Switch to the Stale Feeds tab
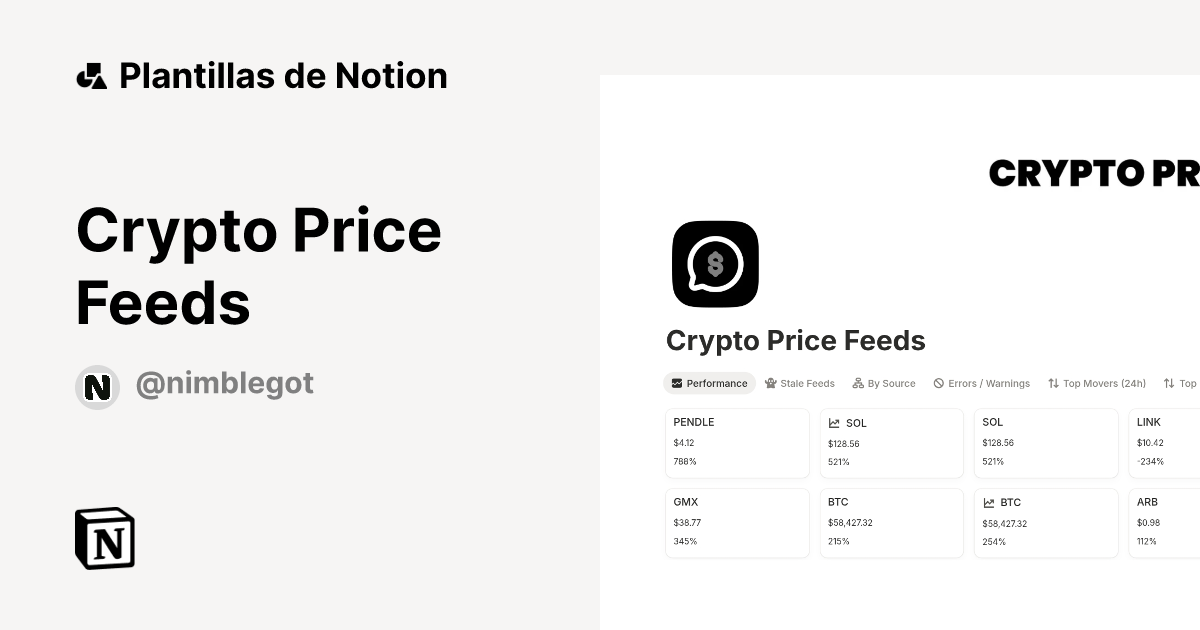Screen dimensions: 1200x630 point(806,383)
